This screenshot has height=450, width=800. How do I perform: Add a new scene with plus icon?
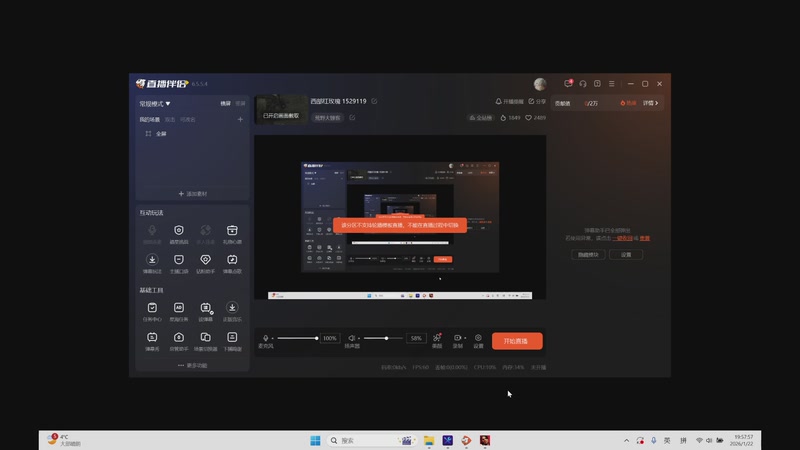click(x=240, y=119)
